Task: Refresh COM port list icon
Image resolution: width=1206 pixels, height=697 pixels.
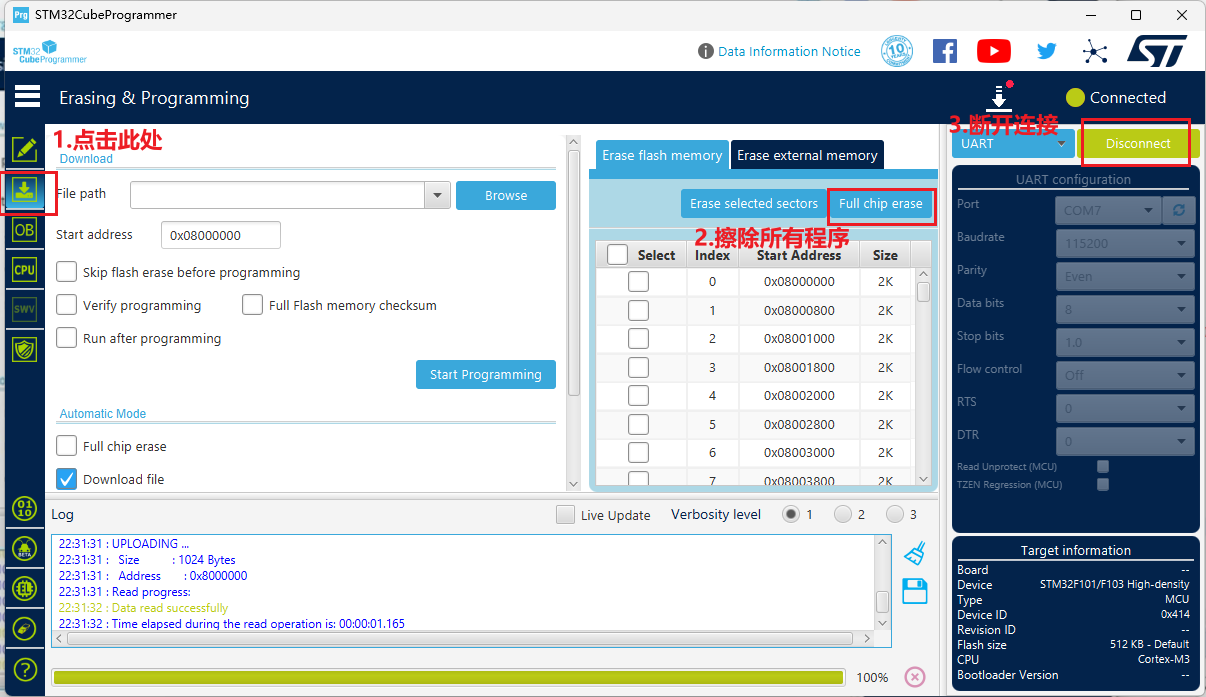Action: 1179,210
